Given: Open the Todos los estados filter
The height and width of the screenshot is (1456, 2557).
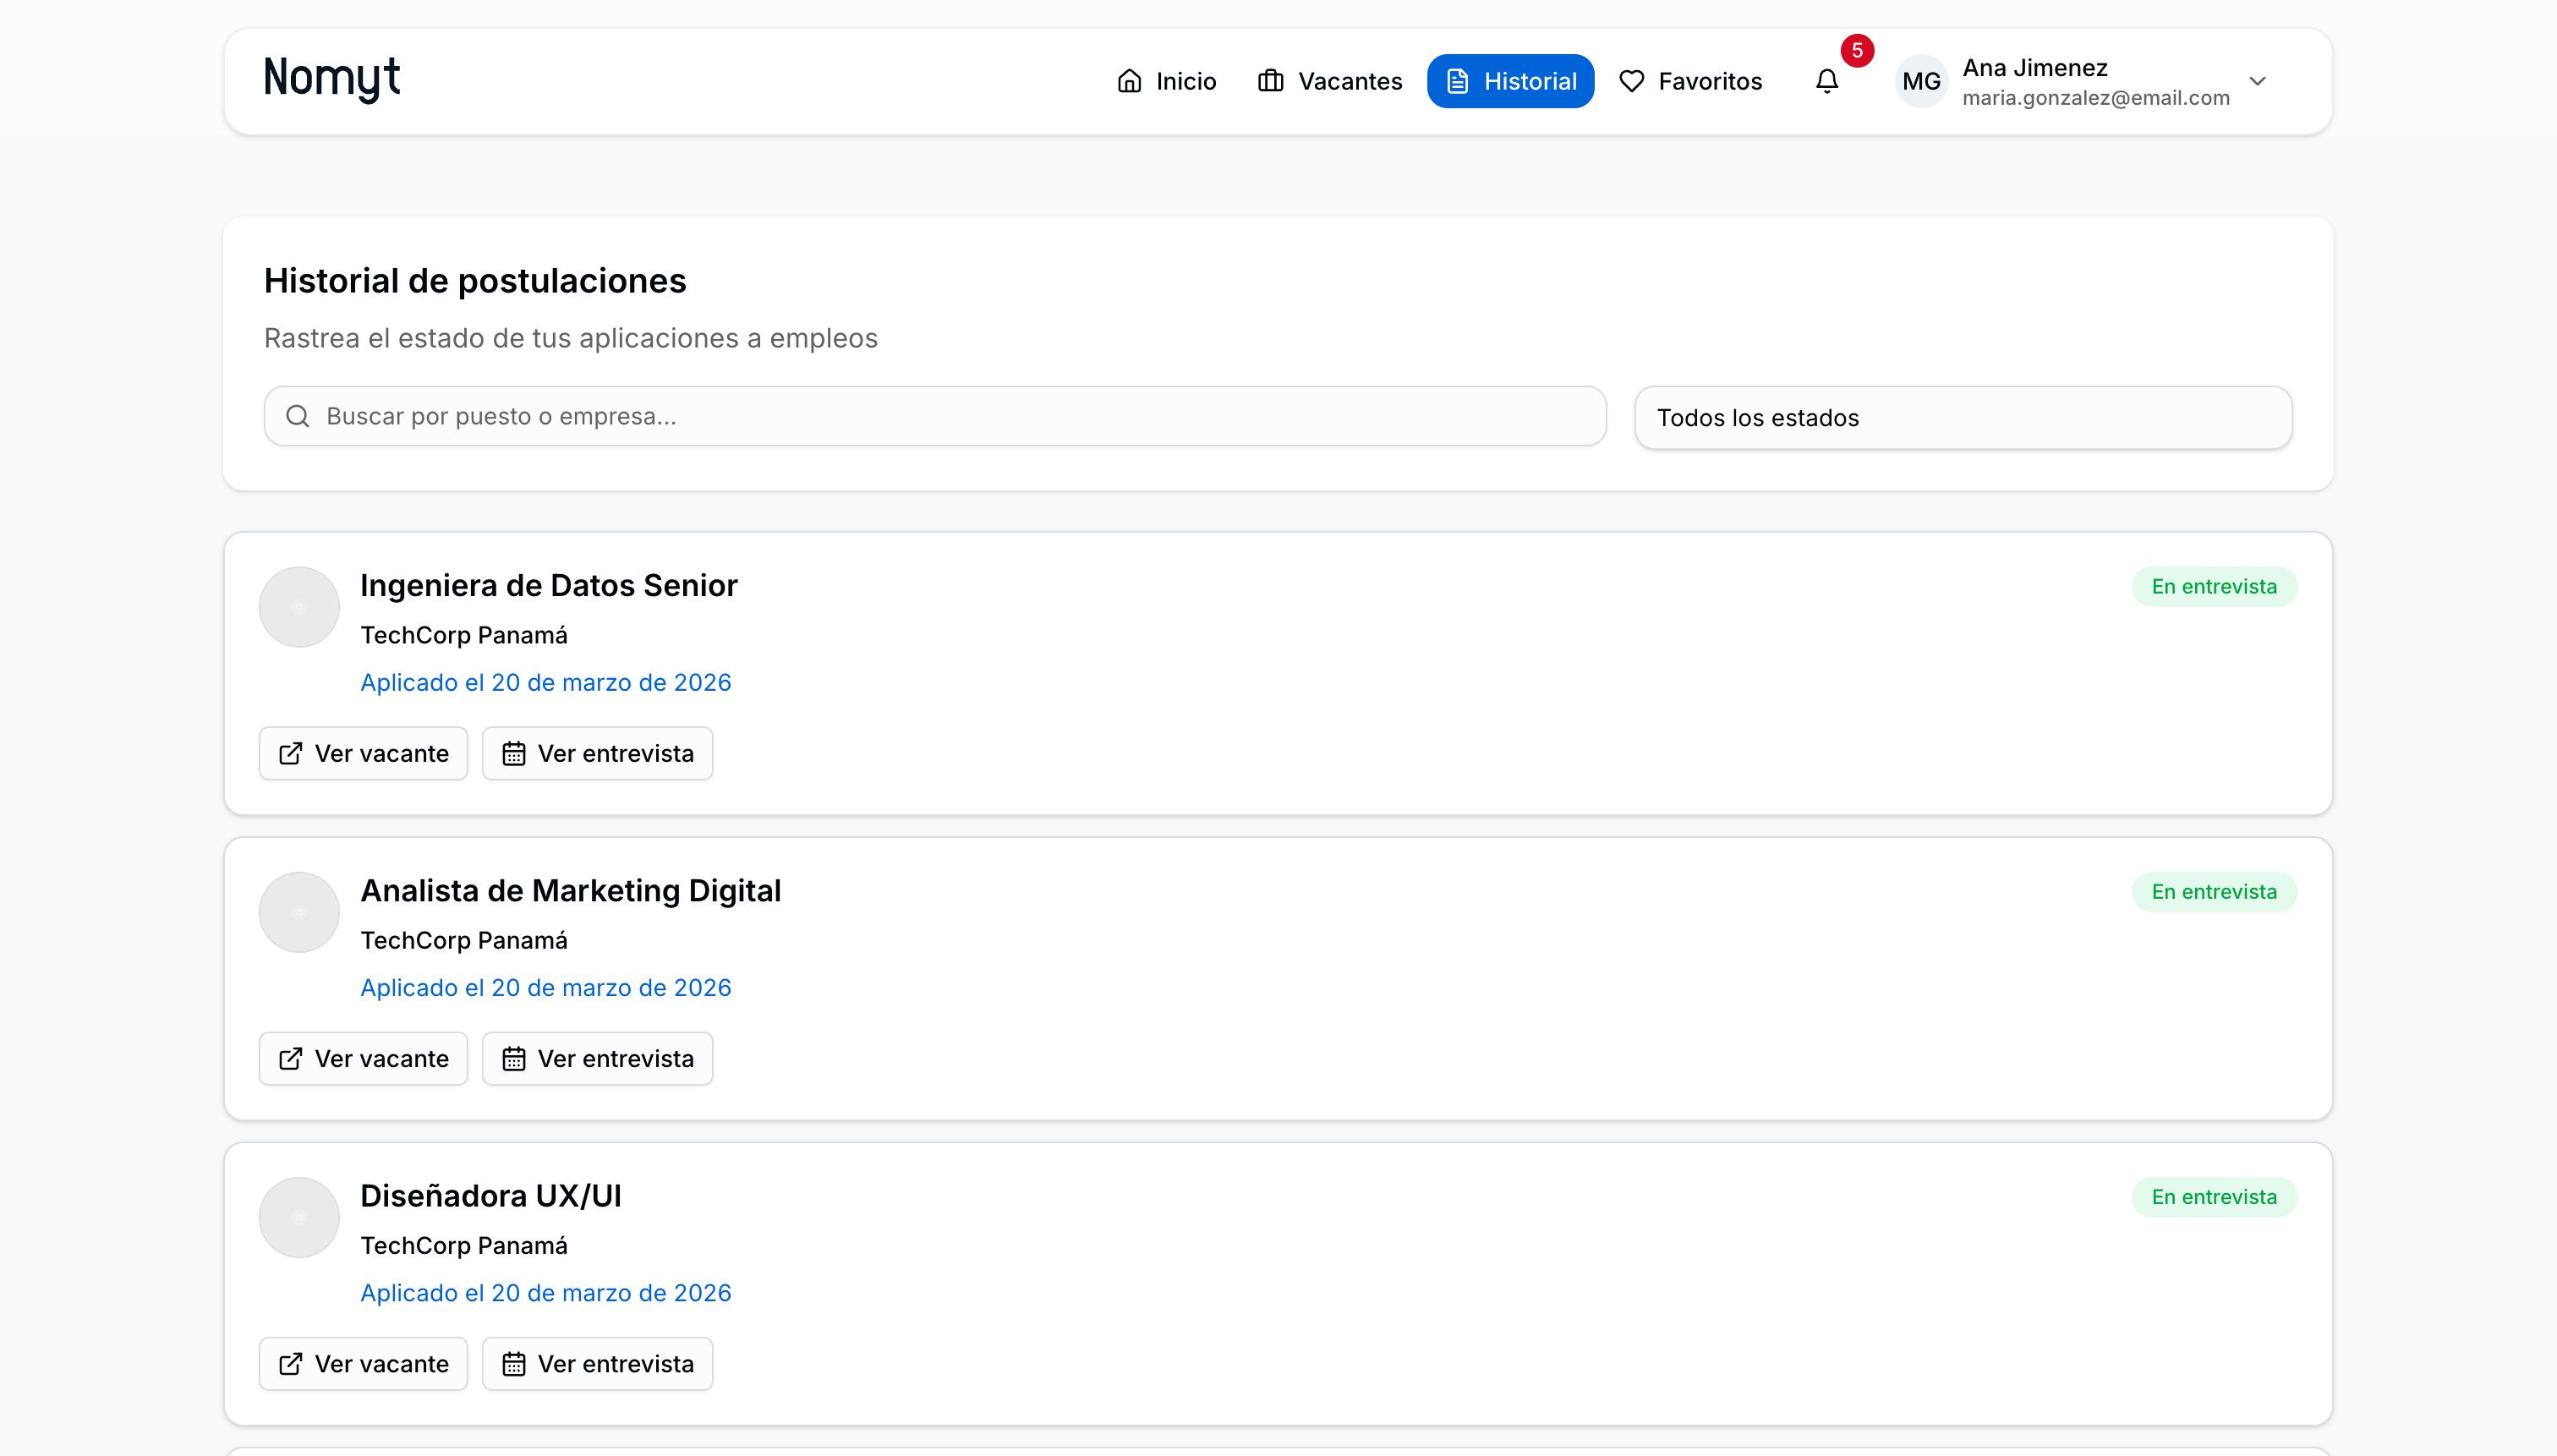Looking at the screenshot, I should pyautogui.click(x=1962, y=418).
